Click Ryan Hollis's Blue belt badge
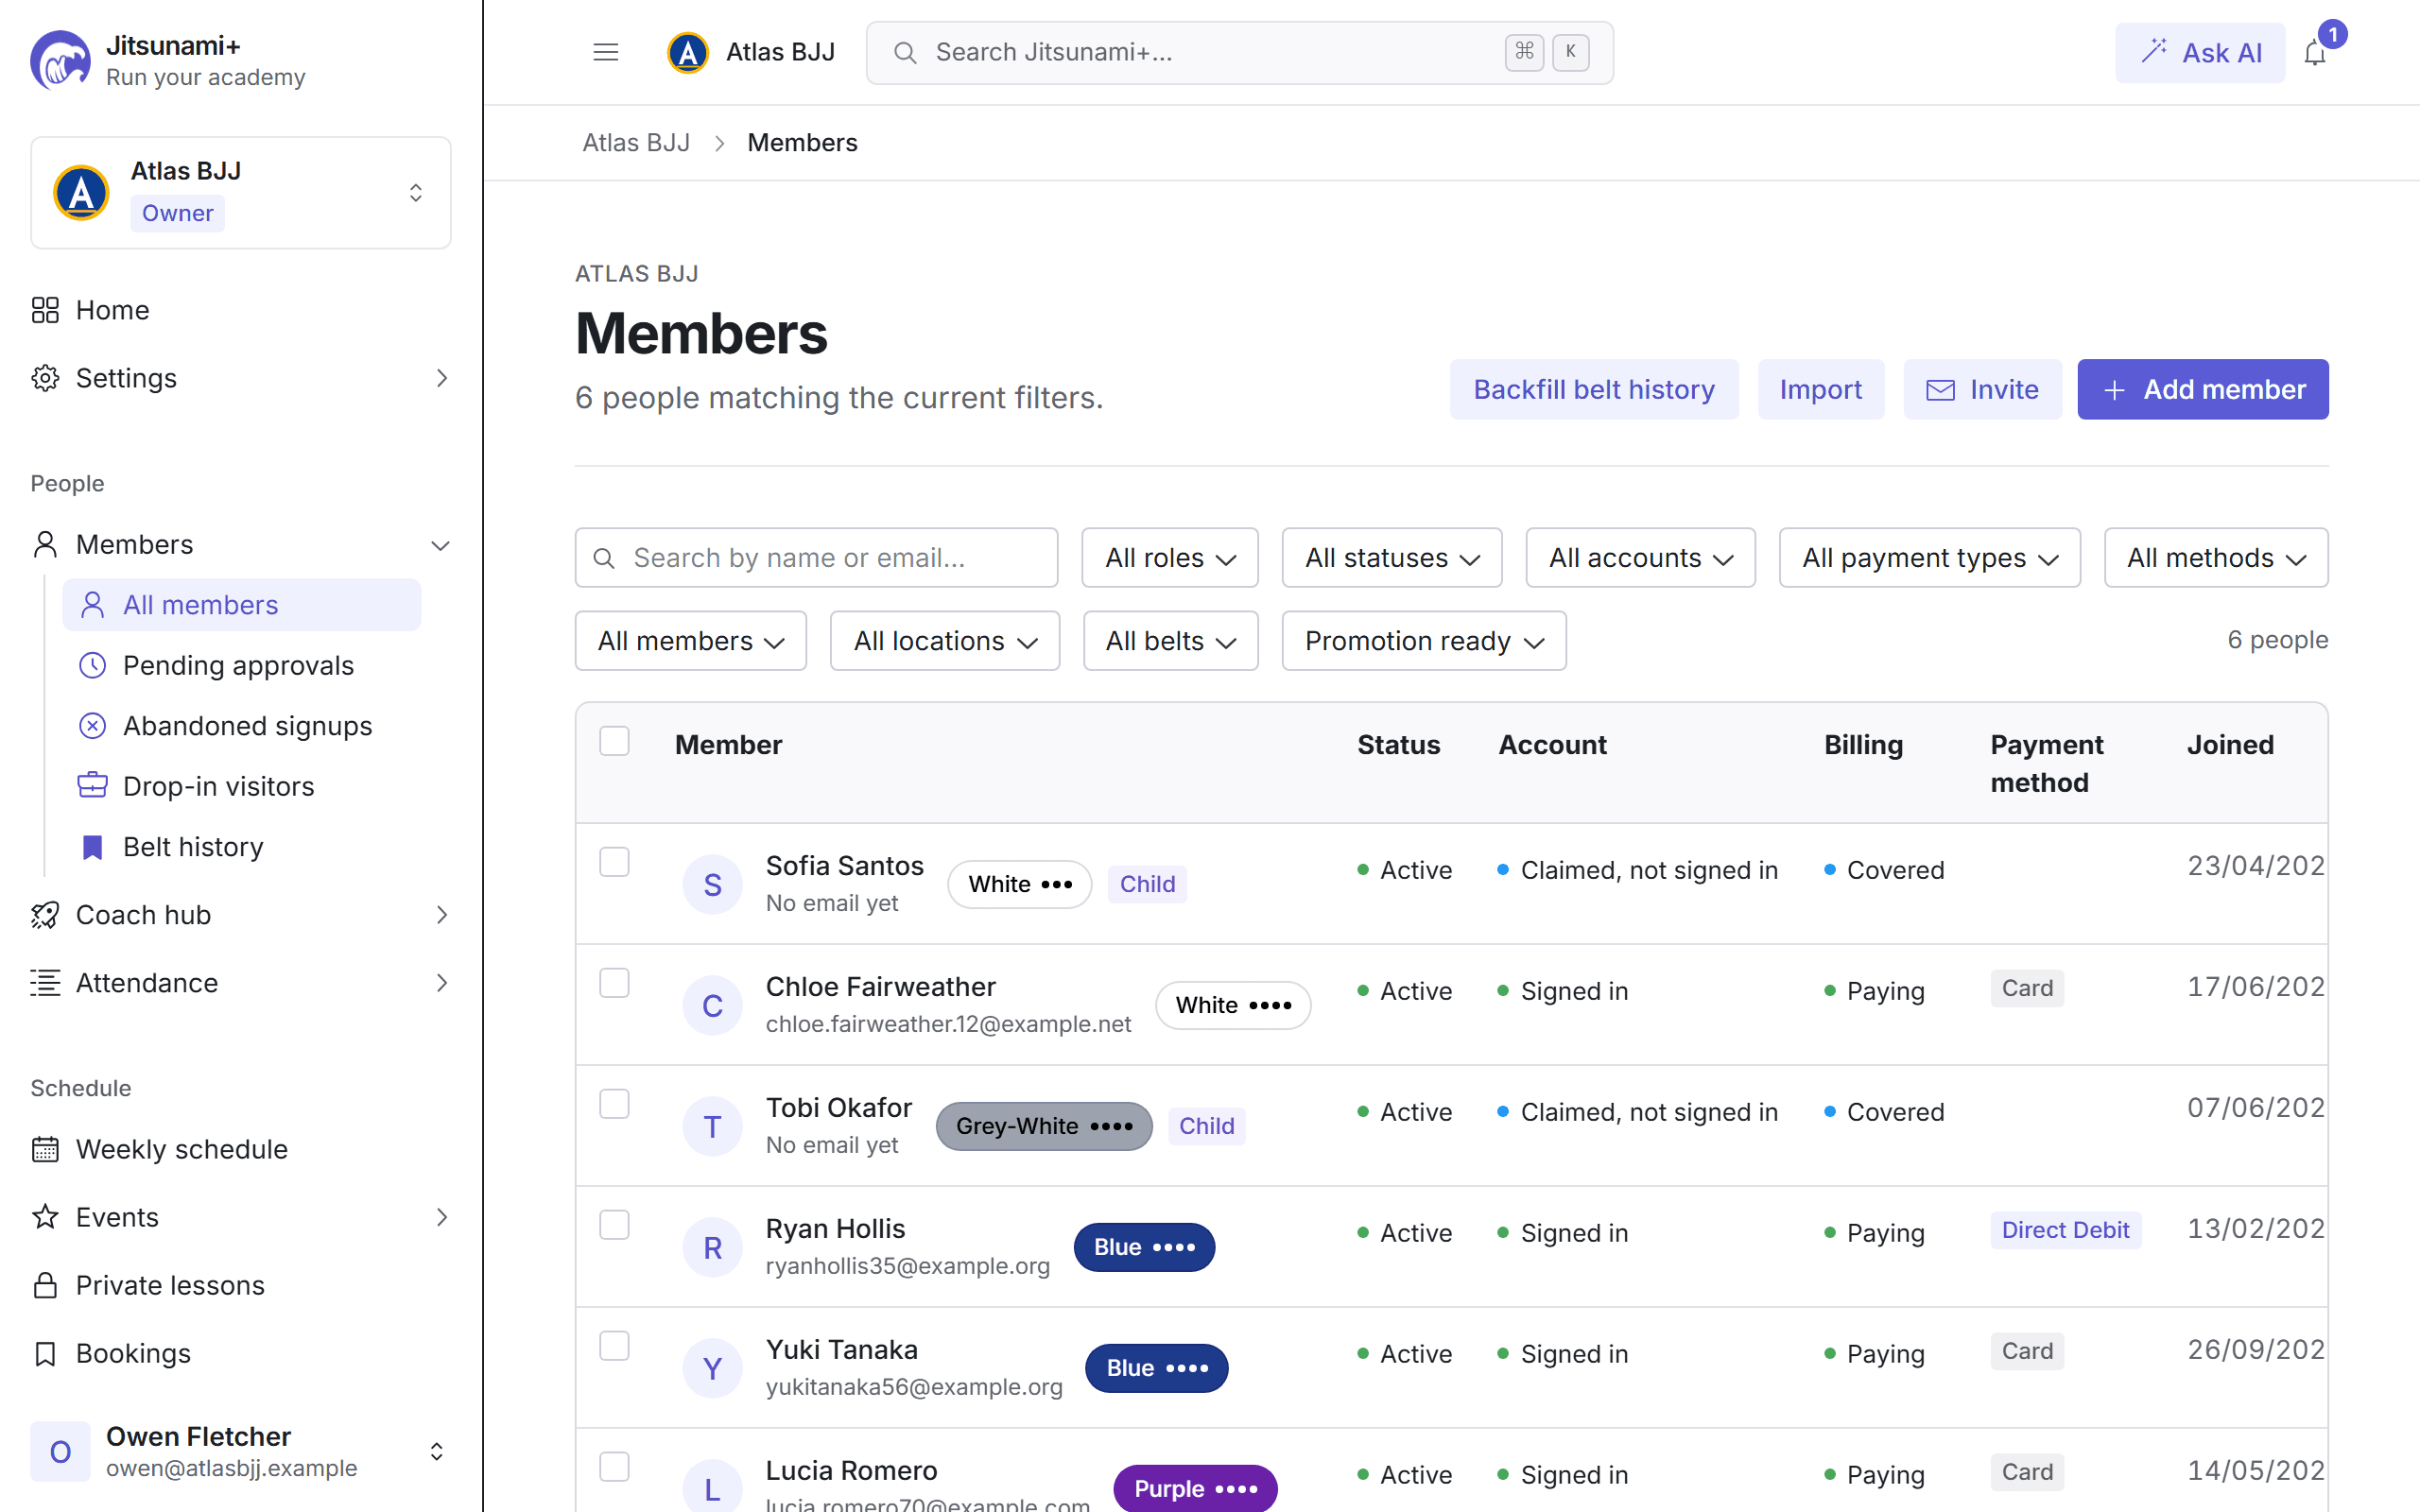 click(1144, 1247)
